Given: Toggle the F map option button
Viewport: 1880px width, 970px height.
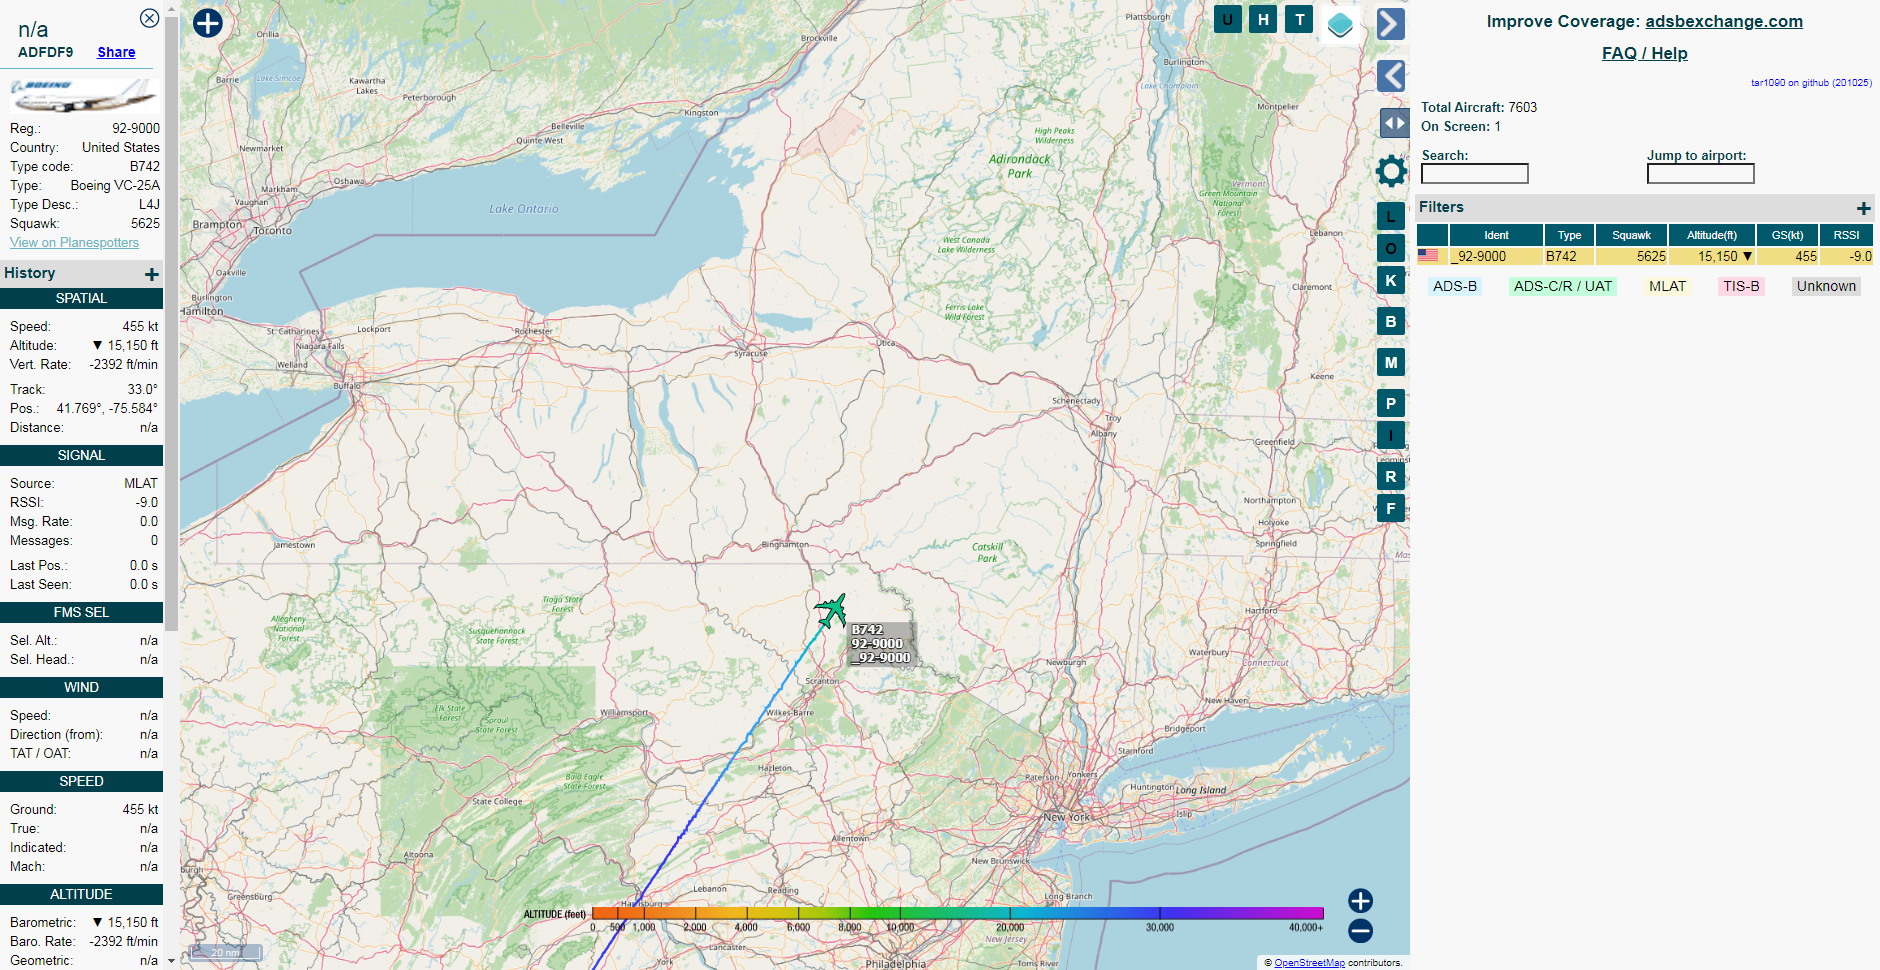Looking at the screenshot, I should pyautogui.click(x=1391, y=508).
